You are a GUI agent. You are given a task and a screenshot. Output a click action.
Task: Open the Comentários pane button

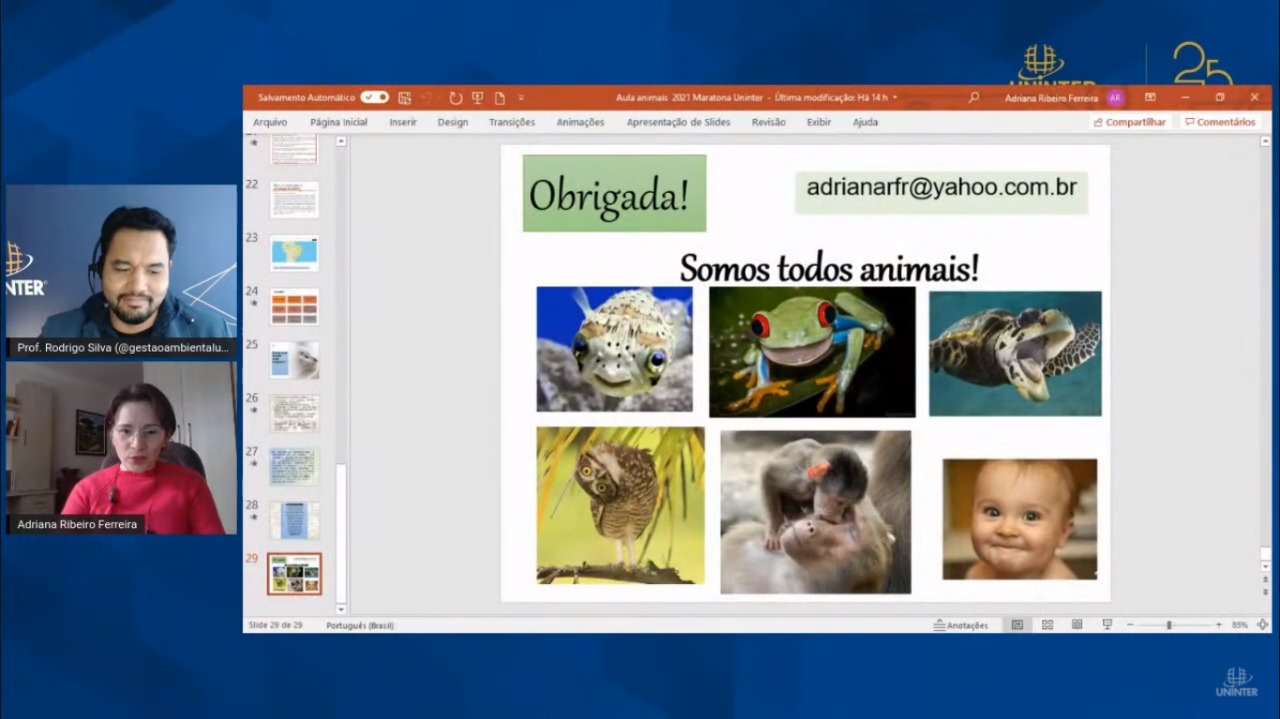click(x=1219, y=122)
